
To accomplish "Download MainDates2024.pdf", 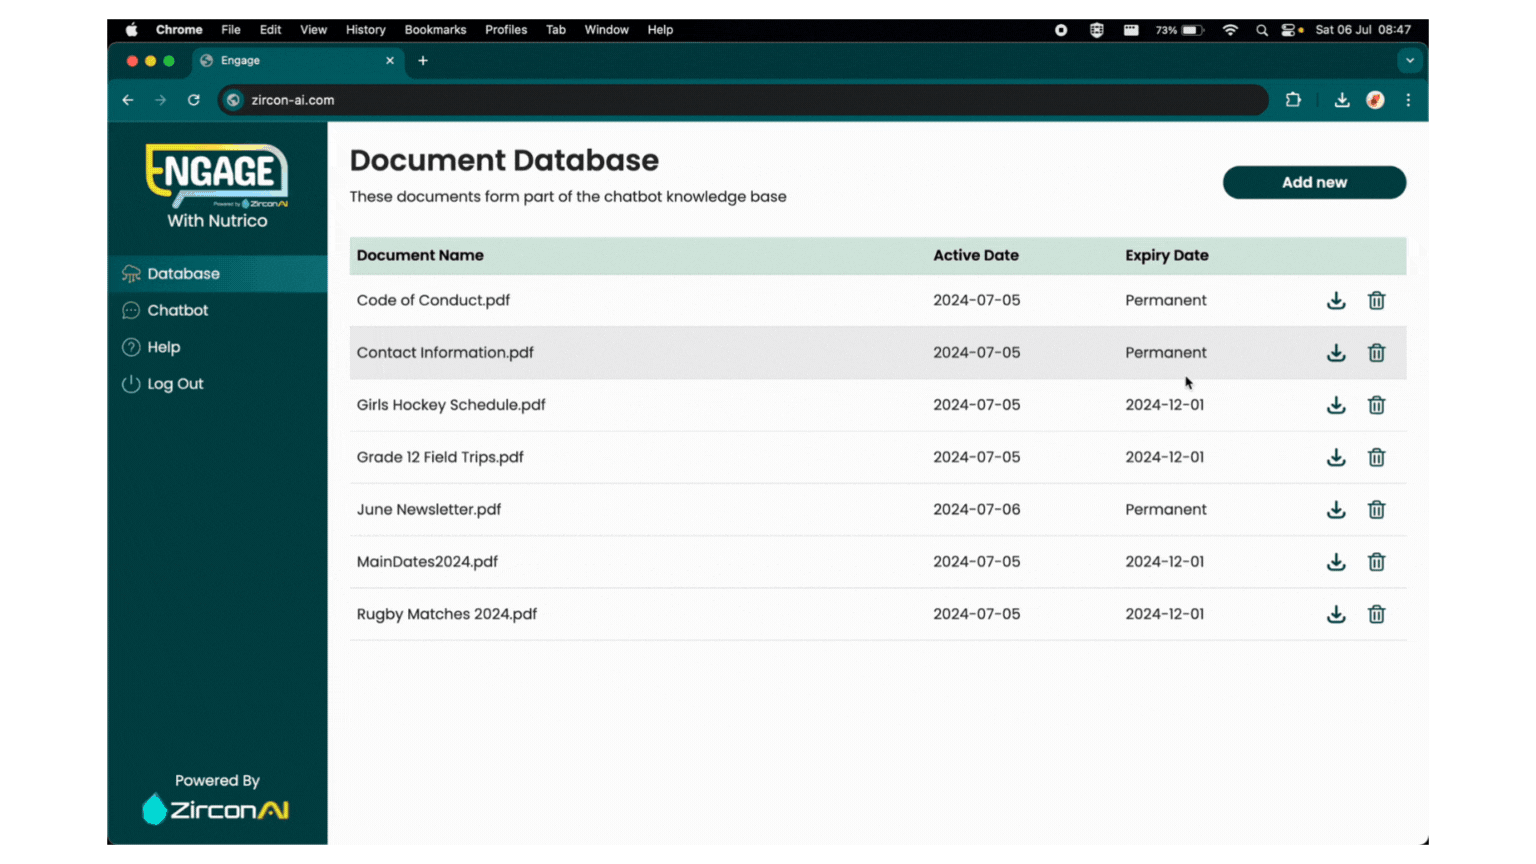I will point(1336,562).
